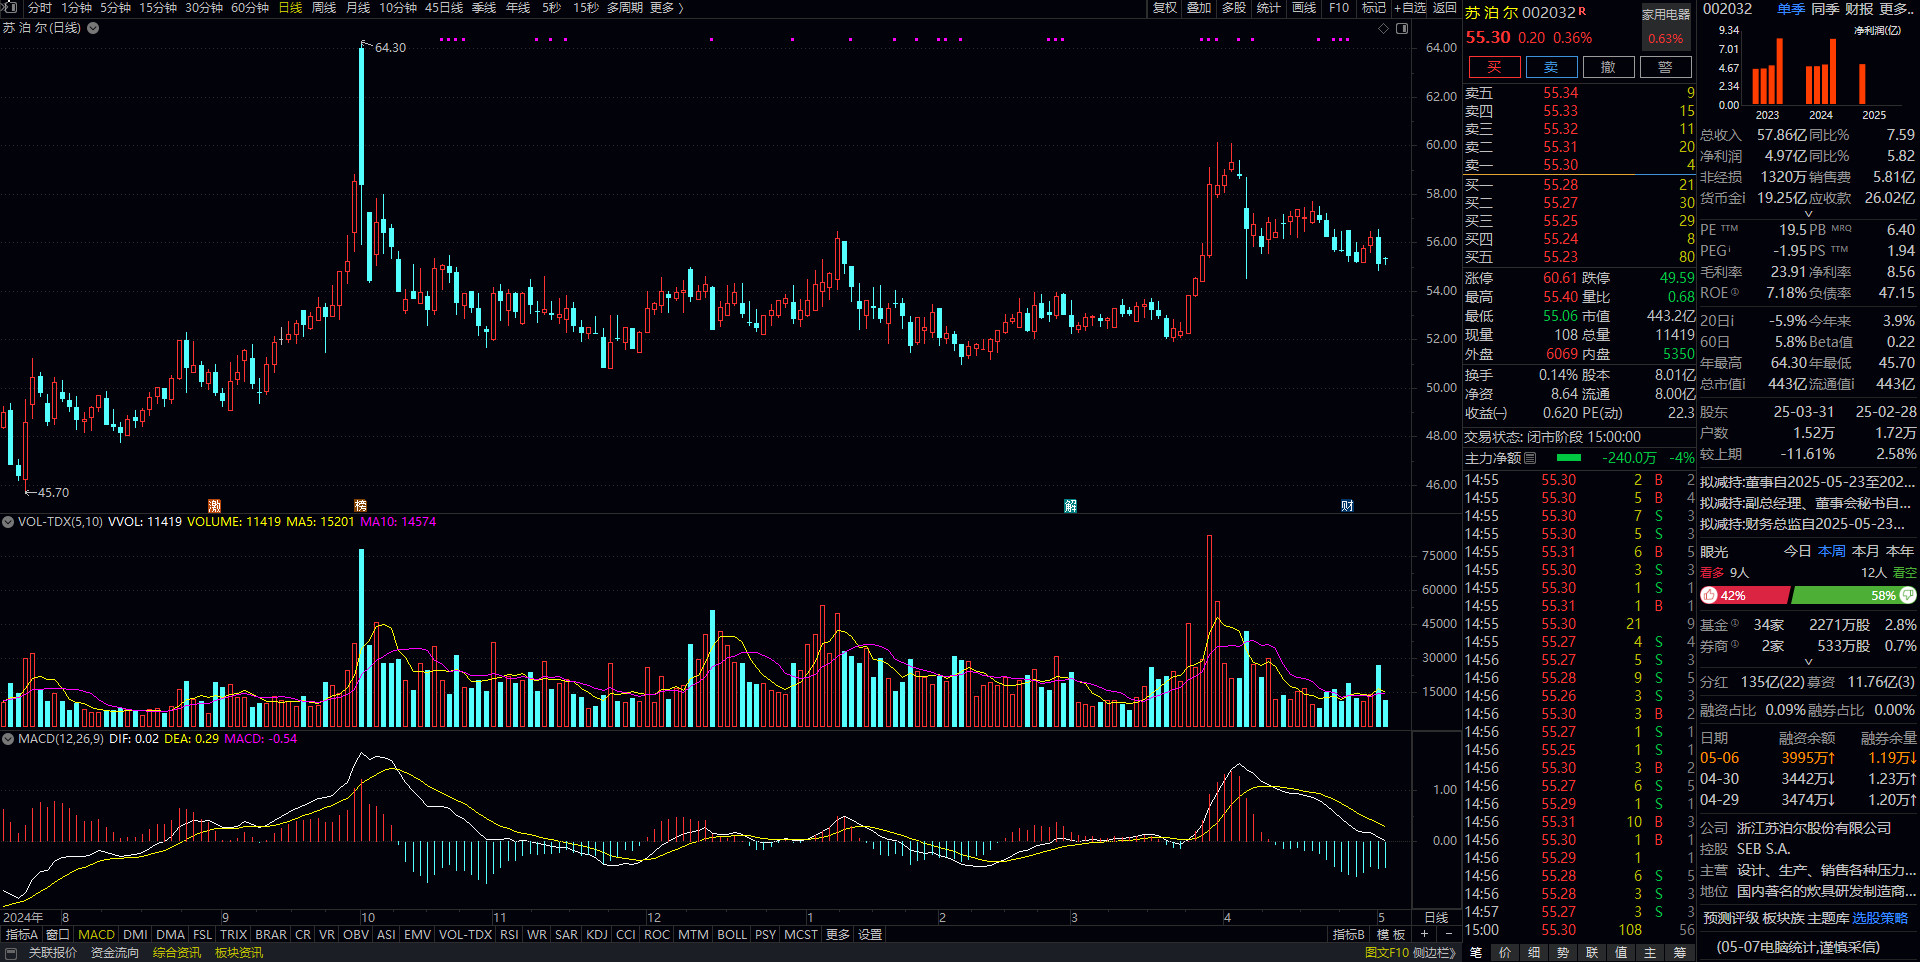Open 选股策略 link
This screenshot has height=962, width=1920.
click(x=1880, y=918)
